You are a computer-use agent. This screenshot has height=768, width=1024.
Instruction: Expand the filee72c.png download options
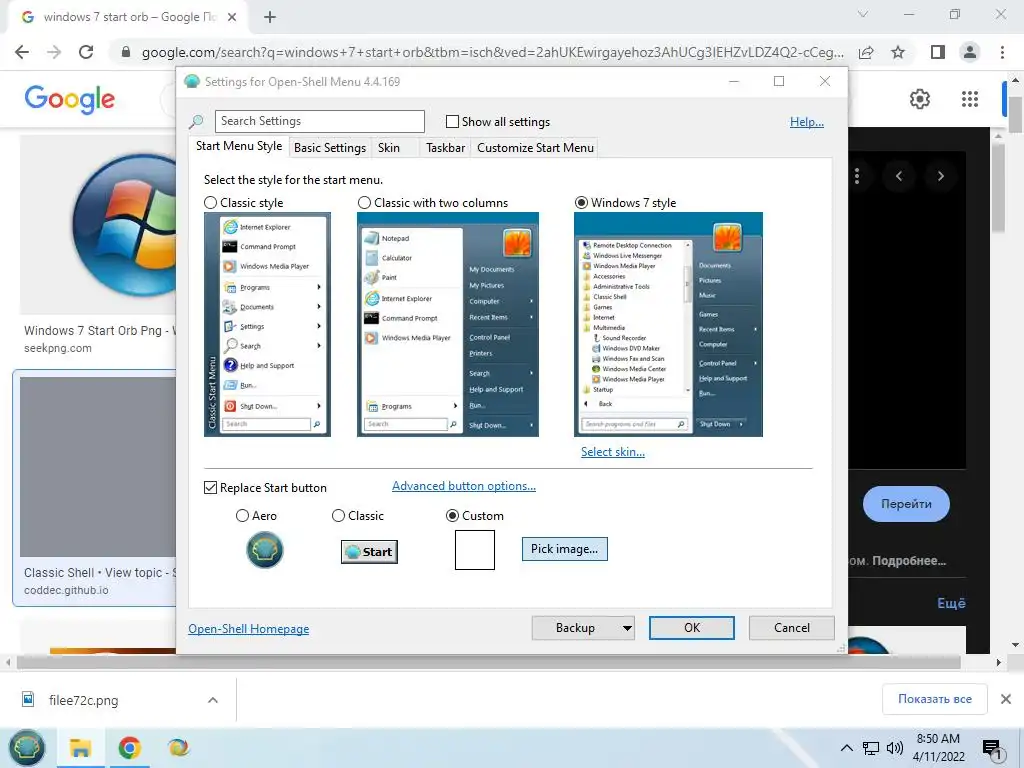(213, 700)
